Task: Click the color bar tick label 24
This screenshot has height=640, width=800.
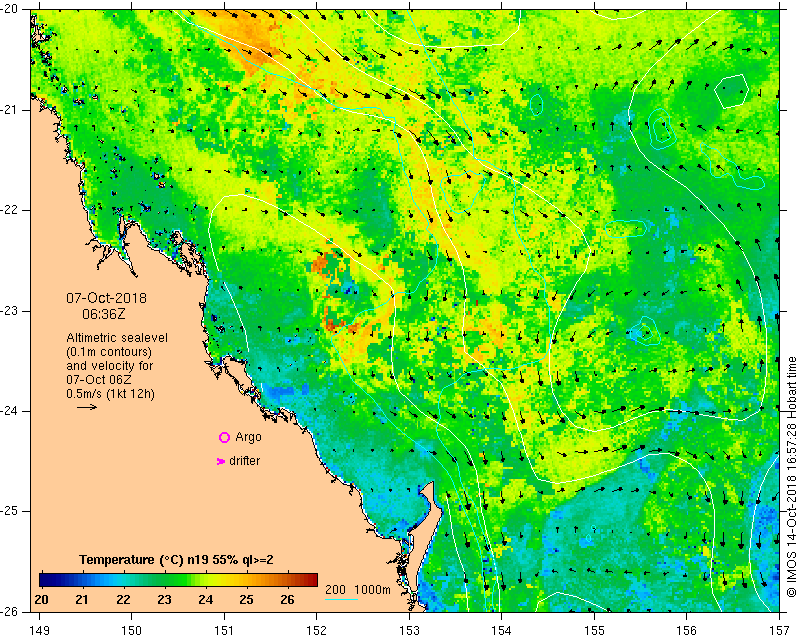Action: click(x=206, y=599)
